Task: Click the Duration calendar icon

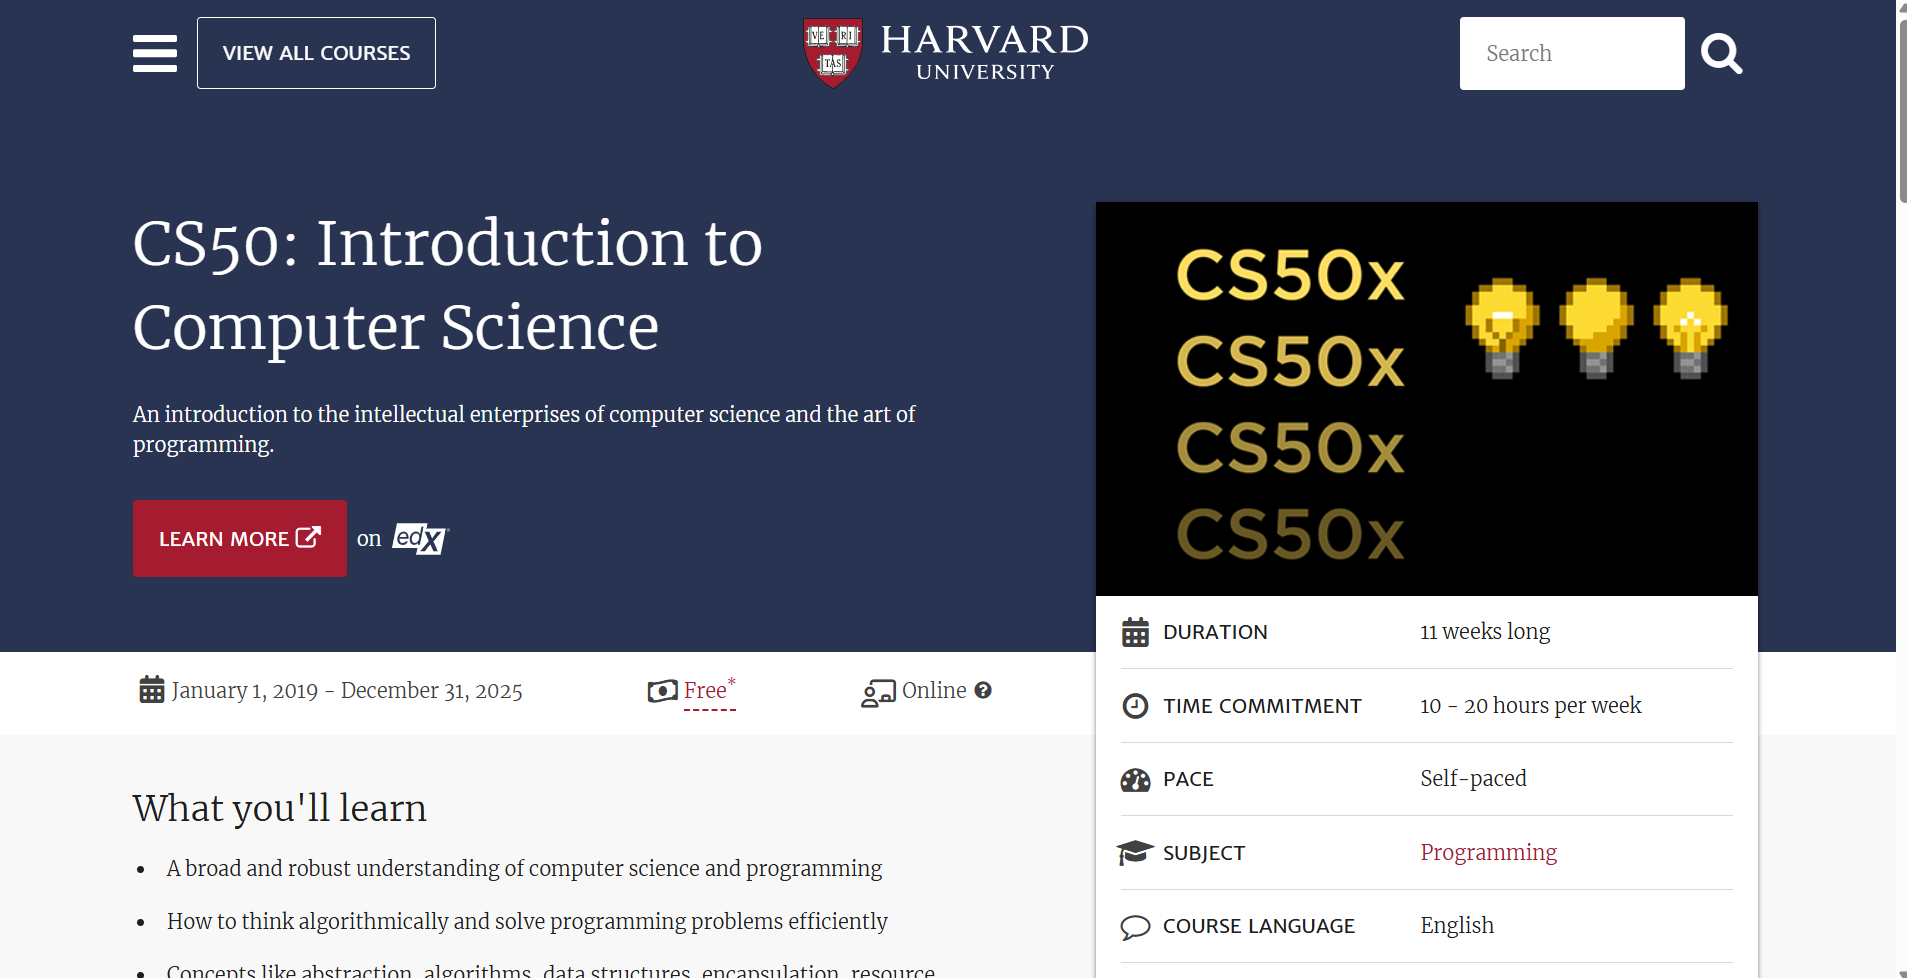Action: 1136,632
